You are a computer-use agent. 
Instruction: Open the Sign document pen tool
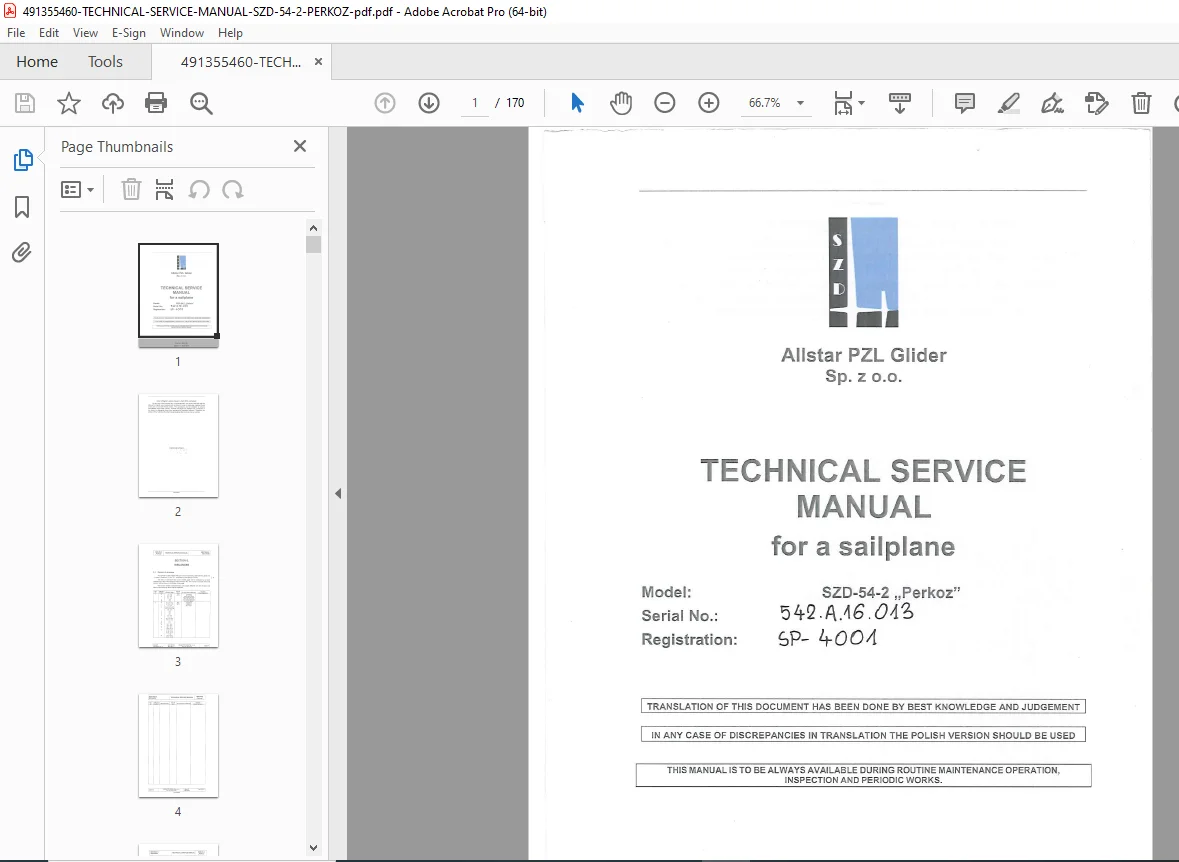1052,103
